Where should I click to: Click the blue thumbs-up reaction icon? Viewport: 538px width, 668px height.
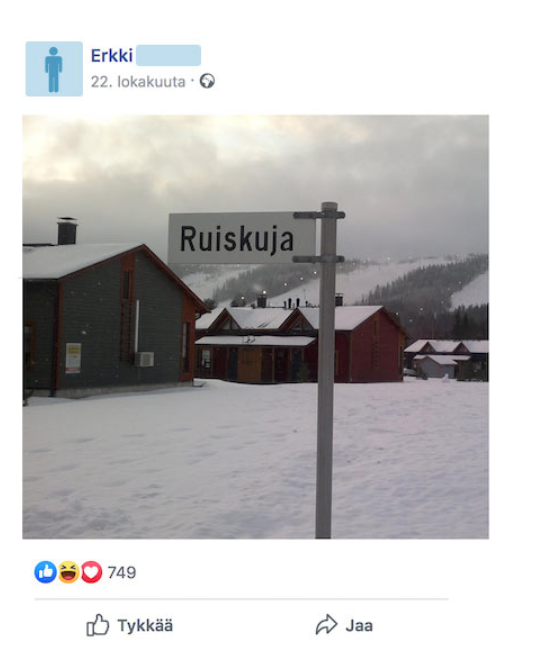point(46,572)
